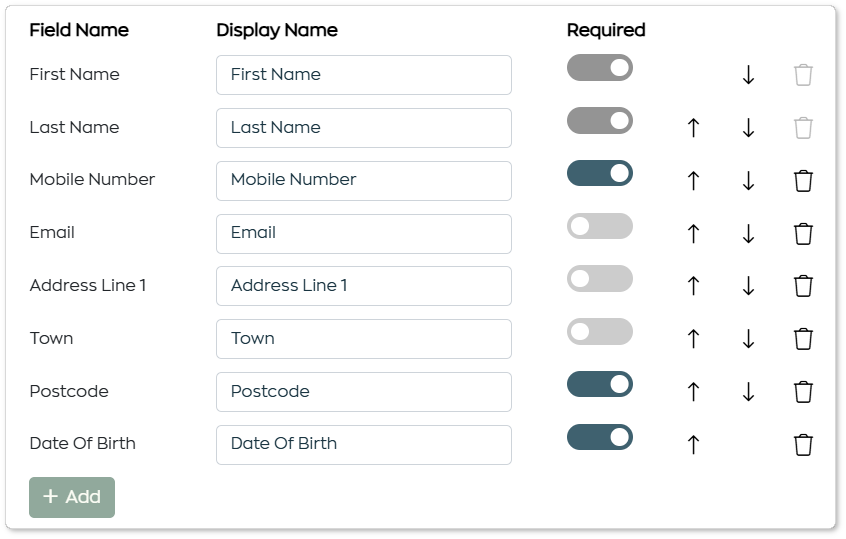Enable Required toggle for Town
Viewport: 846px width, 539px height.
[x=599, y=331]
